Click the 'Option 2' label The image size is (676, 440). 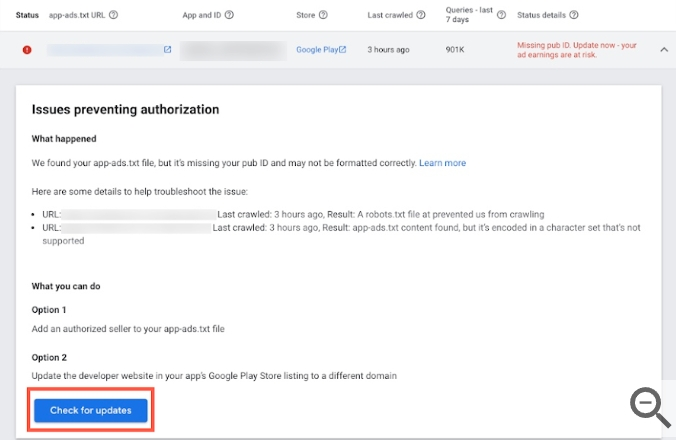tap(49, 357)
